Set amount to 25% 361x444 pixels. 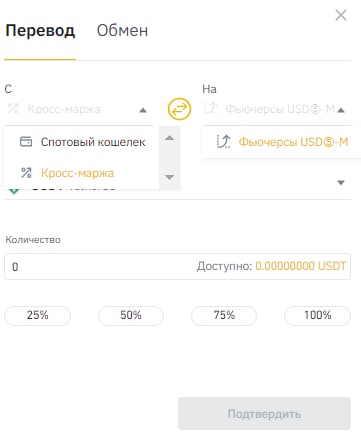(37, 315)
